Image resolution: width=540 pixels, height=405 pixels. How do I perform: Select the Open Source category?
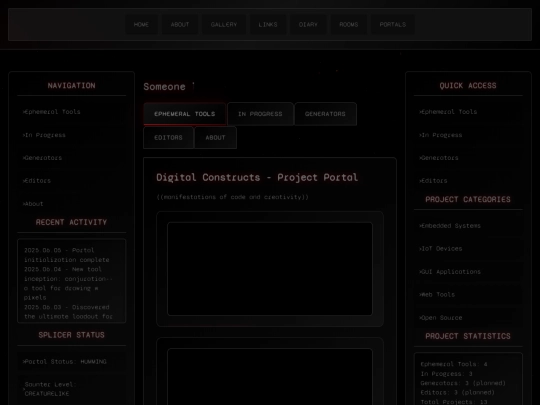coord(468,318)
